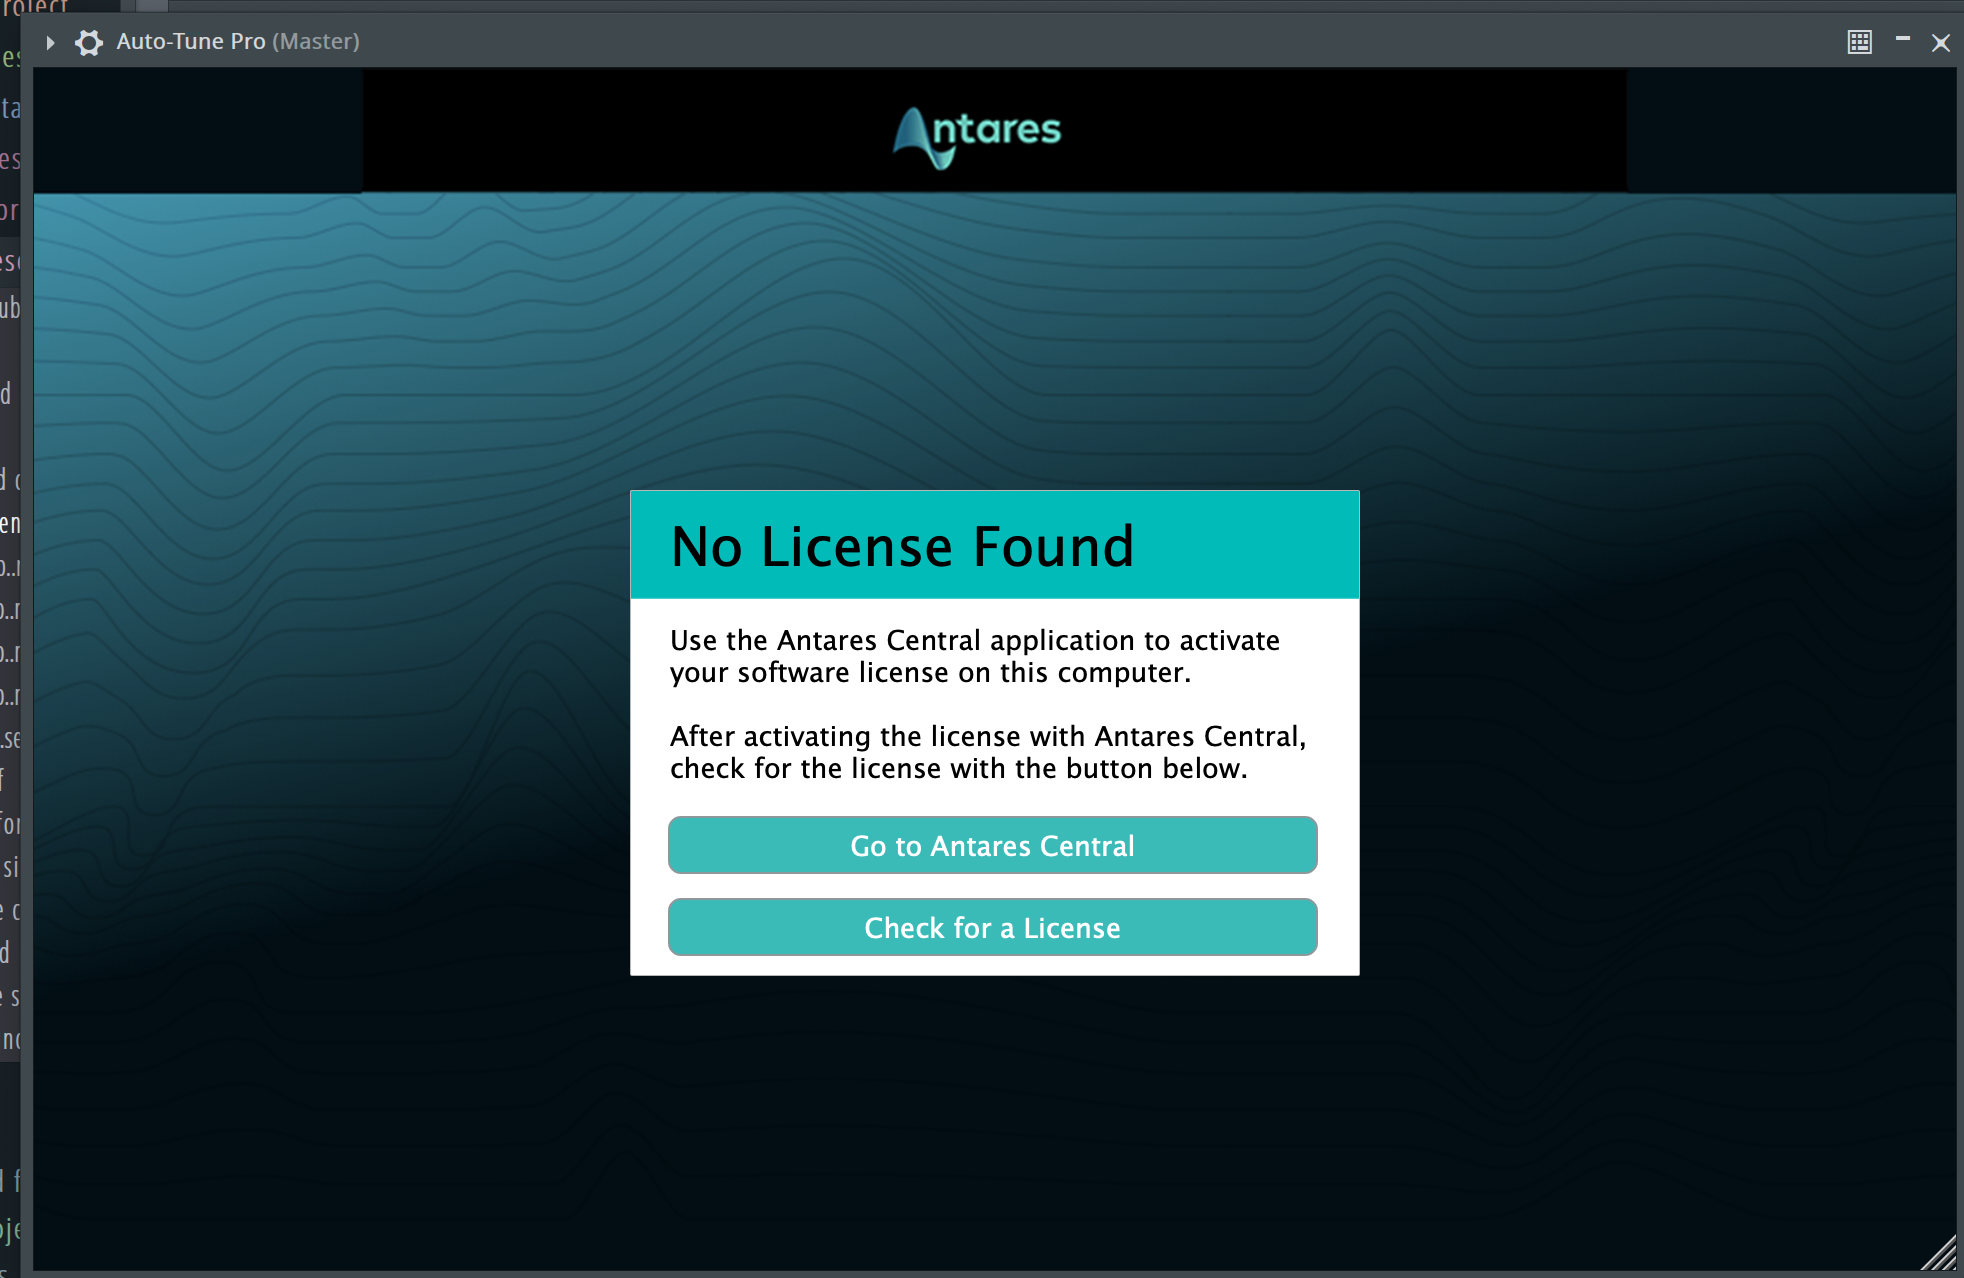Select the '.se' item in left browser

[x=10, y=740]
